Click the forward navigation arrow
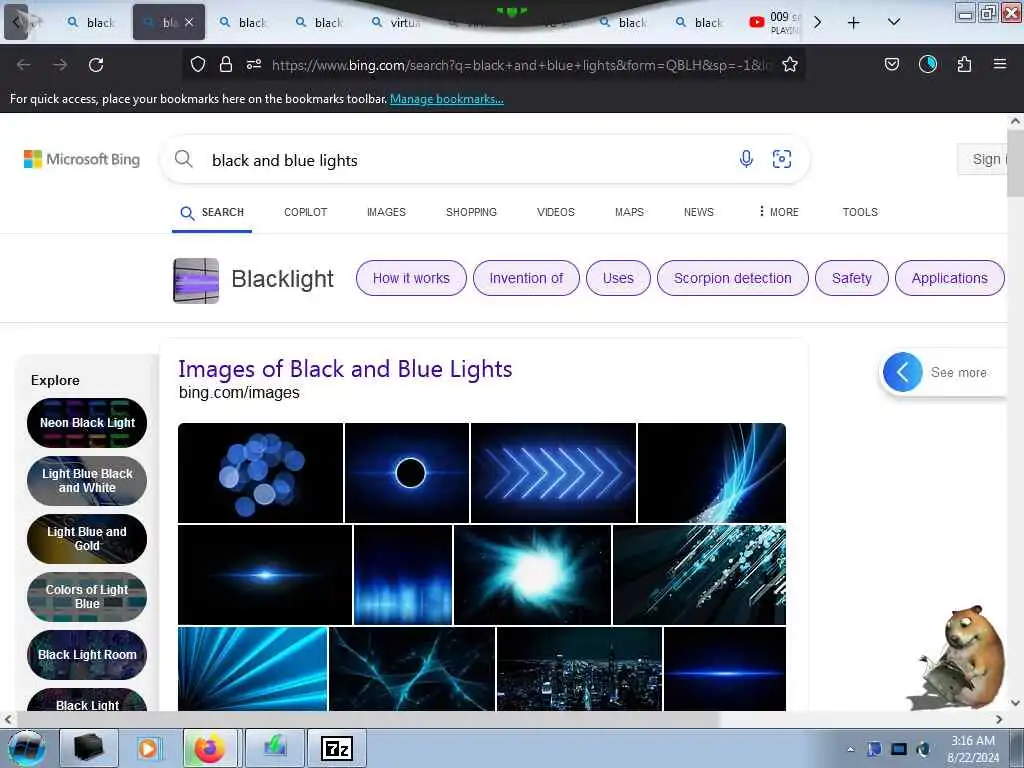The width and height of the screenshot is (1024, 768). tap(60, 65)
